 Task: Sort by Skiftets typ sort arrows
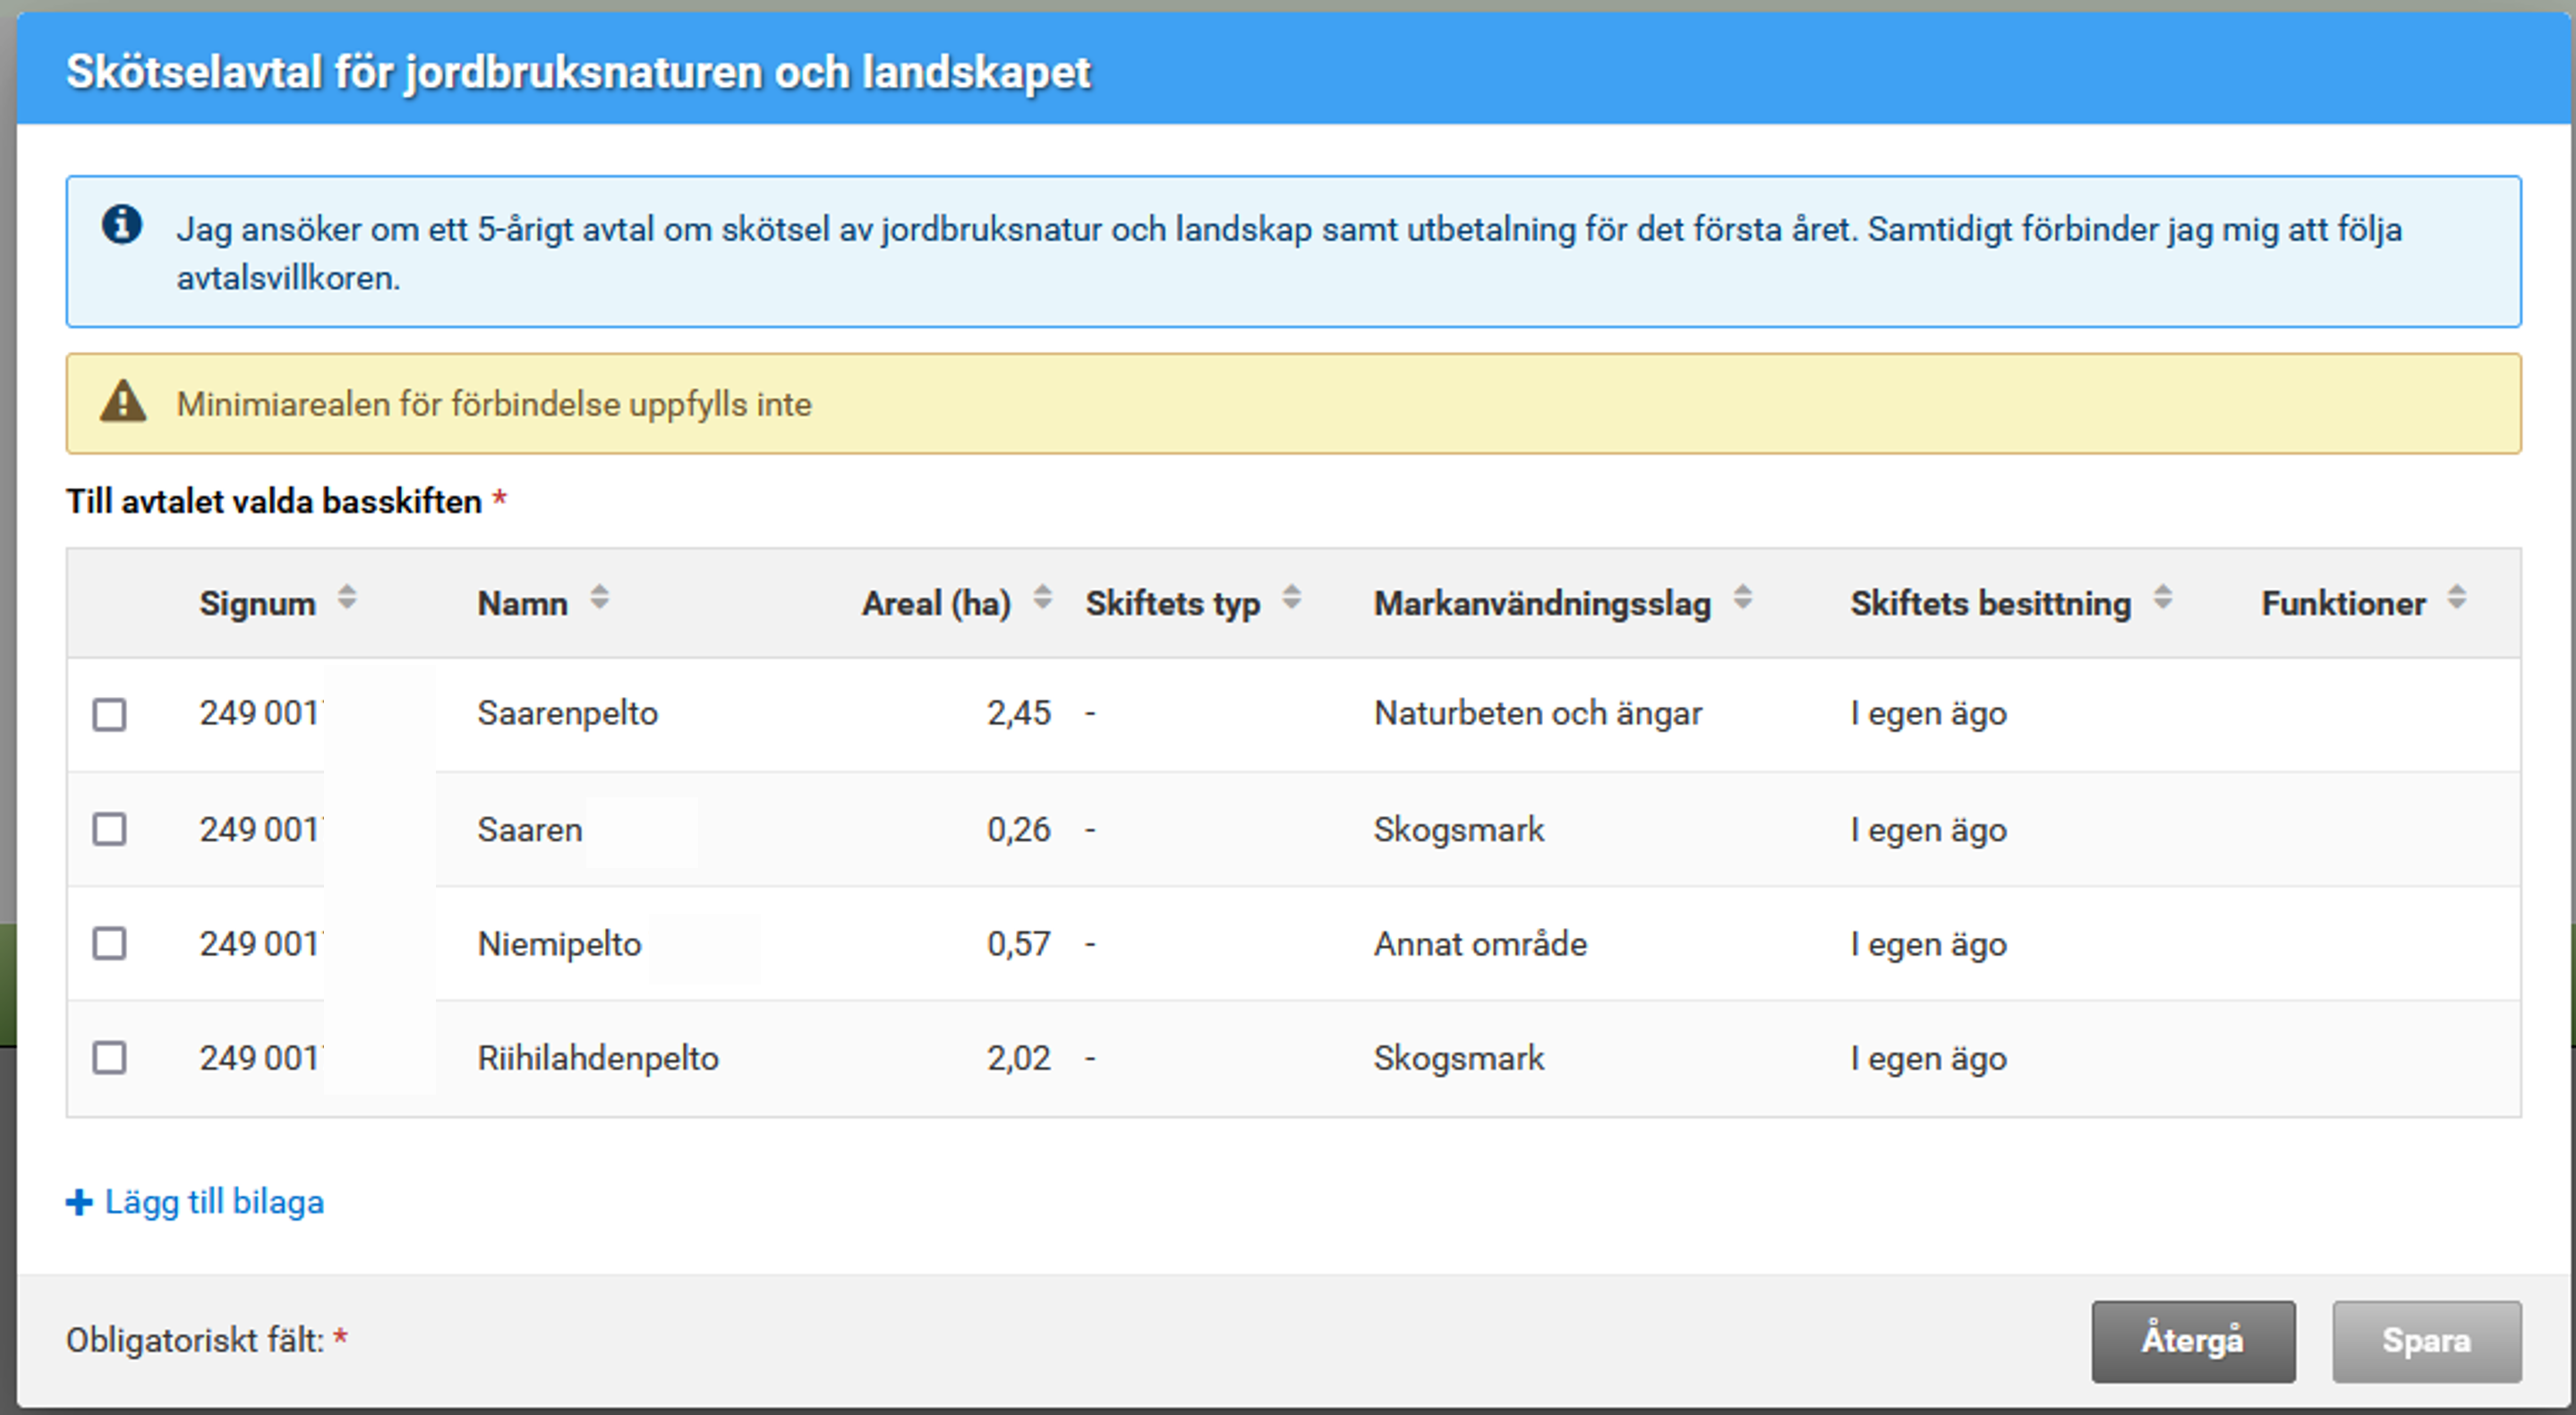tap(1291, 598)
